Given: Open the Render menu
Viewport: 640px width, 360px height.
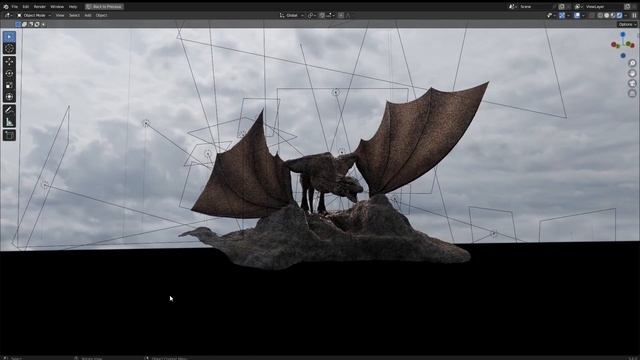Looking at the screenshot, I should click(40, 7).
